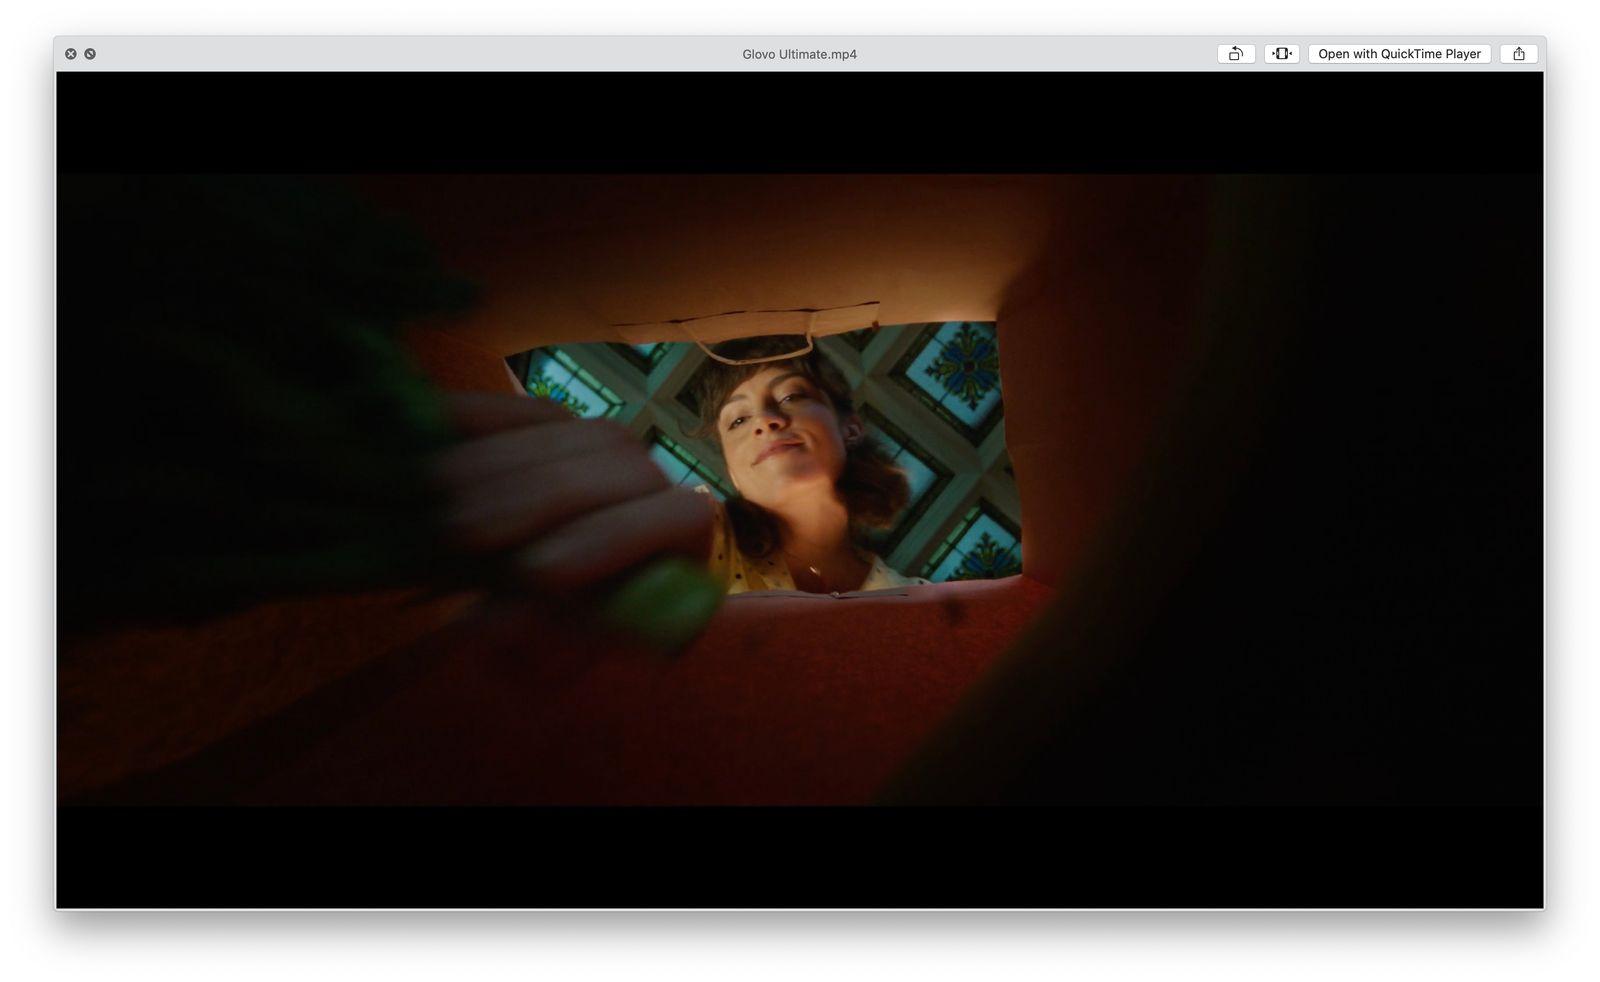The height and width of the screenshot is (982, 1600).
Task: Click the Rotate Left icon in title bar
Action: click(x=1236, y=54)
